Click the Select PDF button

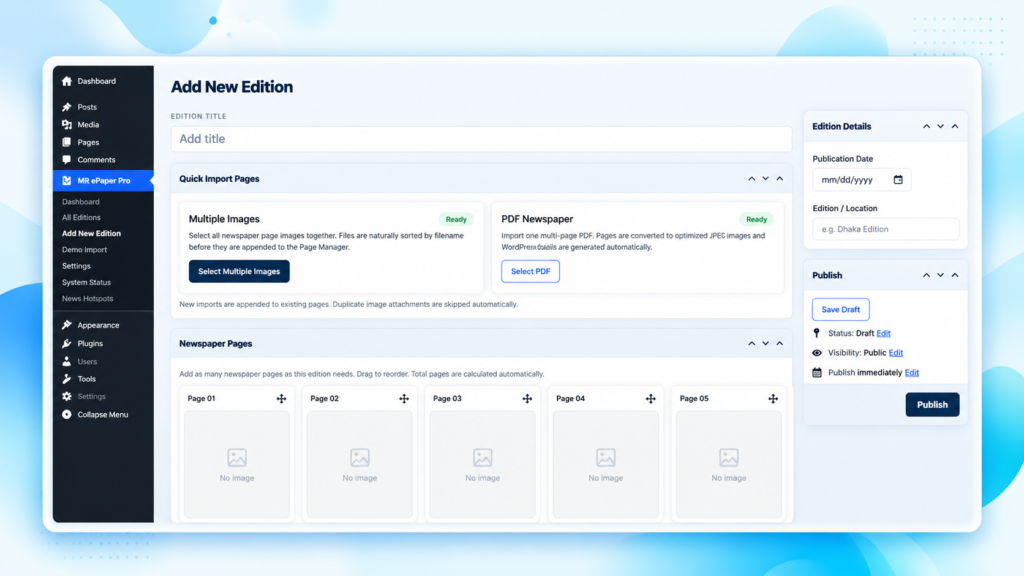(x=530, y=271)
